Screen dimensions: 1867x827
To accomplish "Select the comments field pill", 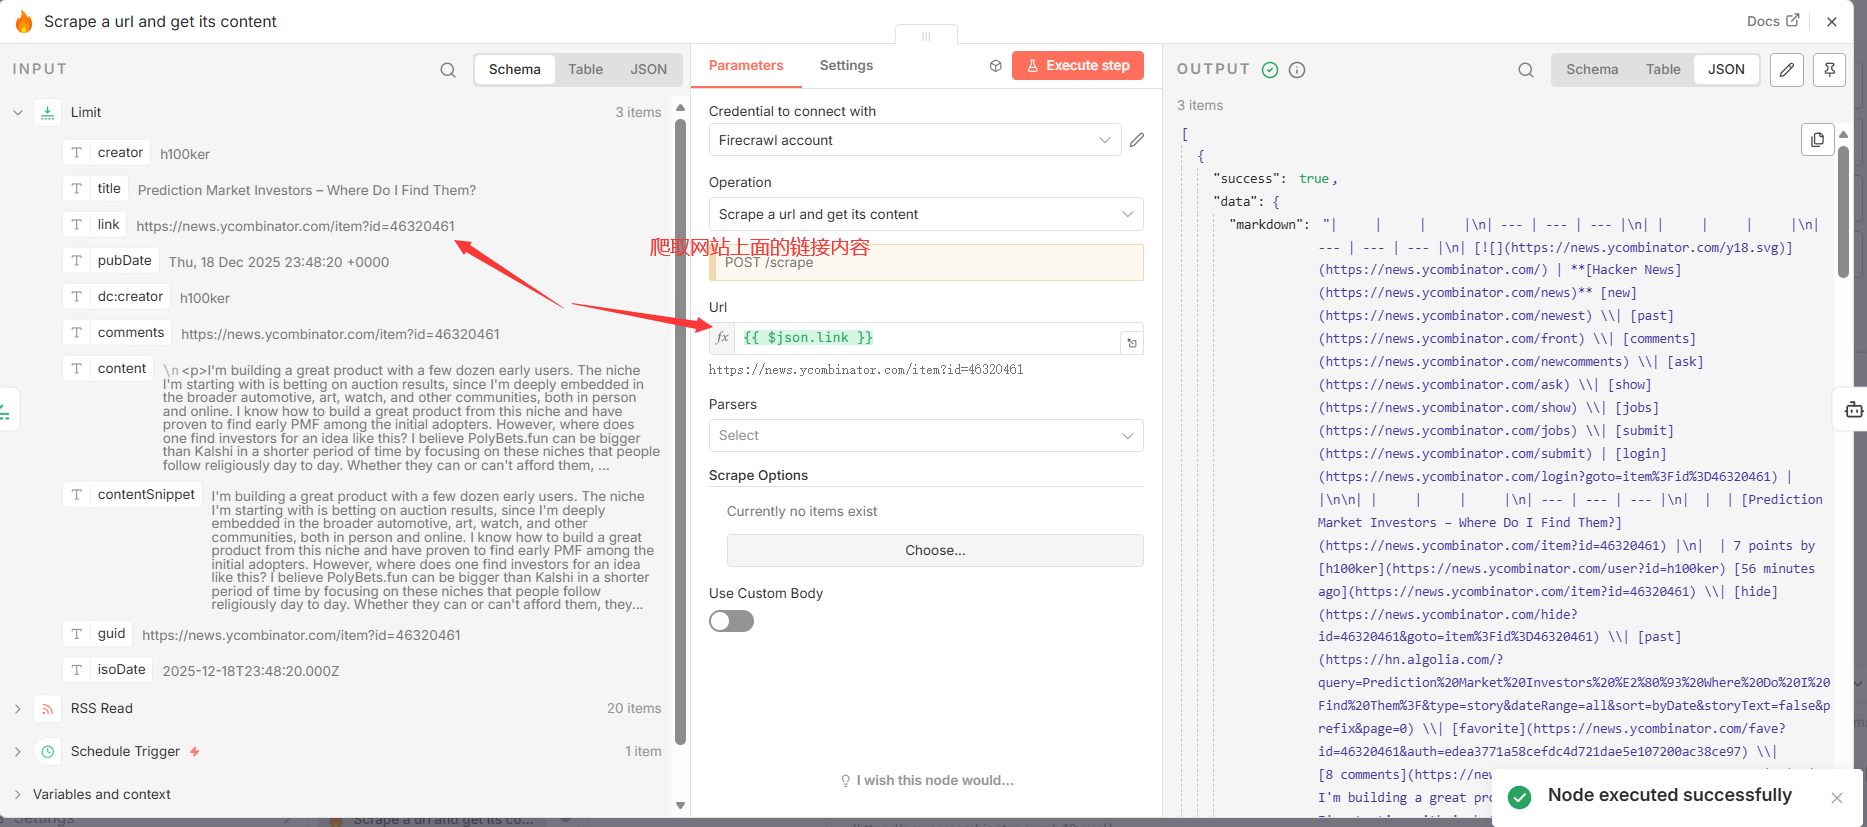I will (118, 332).
